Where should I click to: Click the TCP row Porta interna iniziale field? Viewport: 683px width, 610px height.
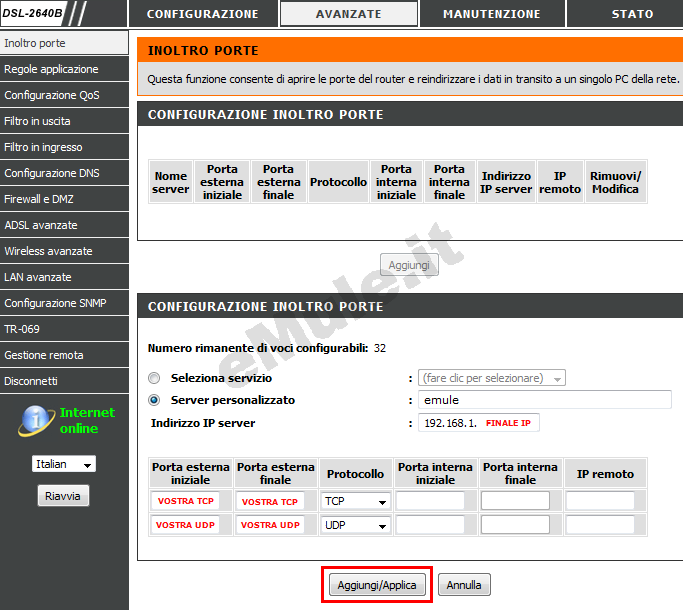[430, 501]
